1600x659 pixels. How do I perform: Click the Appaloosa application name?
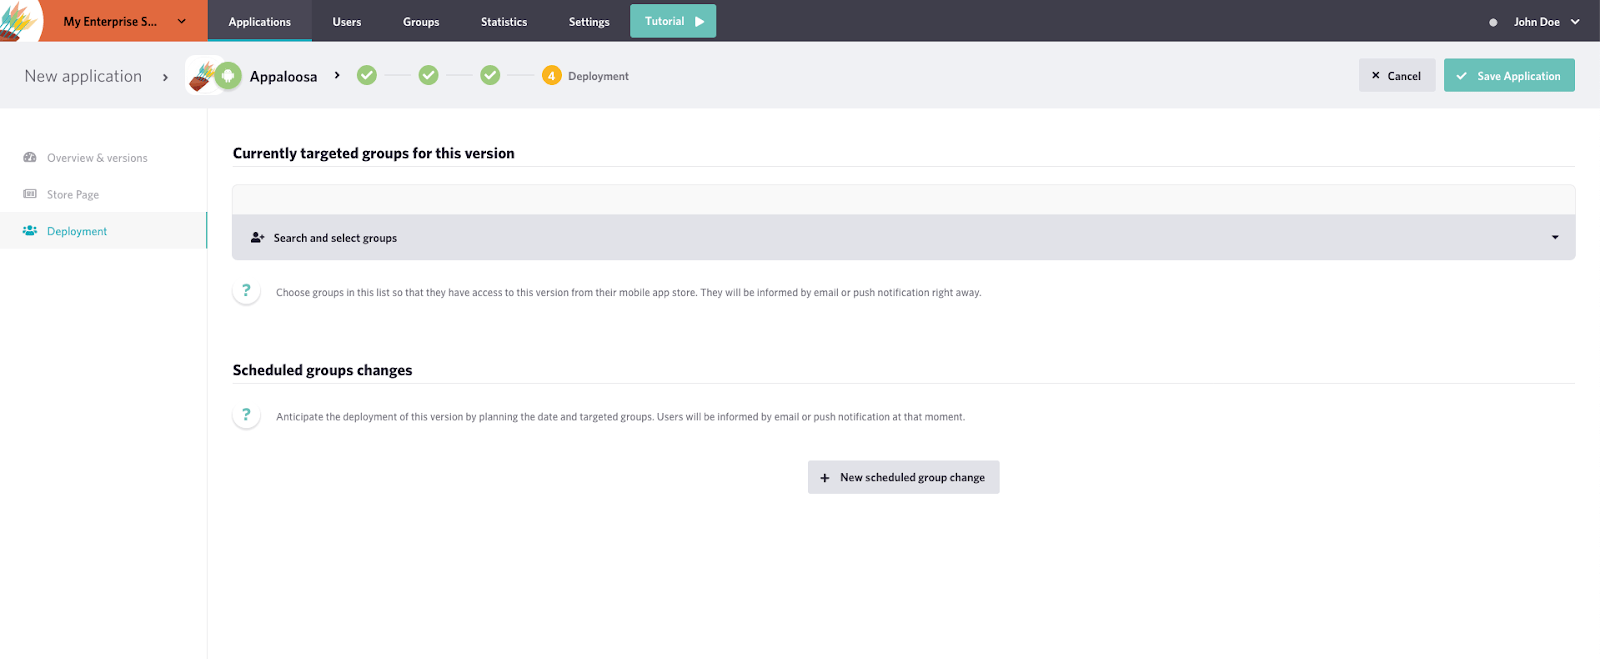pyautogui.click(x=283, y=76)
